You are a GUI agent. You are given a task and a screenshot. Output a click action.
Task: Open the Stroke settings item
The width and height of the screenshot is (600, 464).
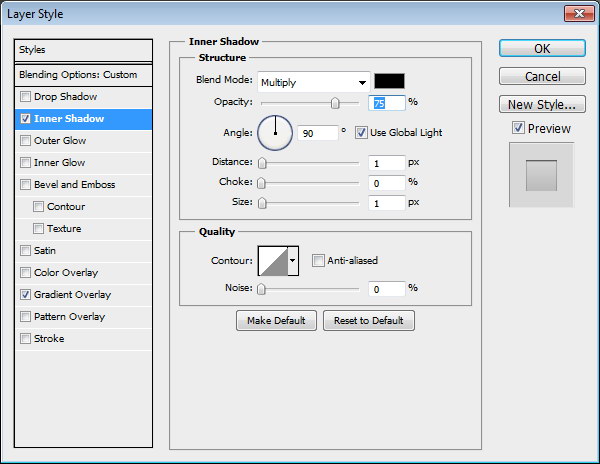point(49,339)
